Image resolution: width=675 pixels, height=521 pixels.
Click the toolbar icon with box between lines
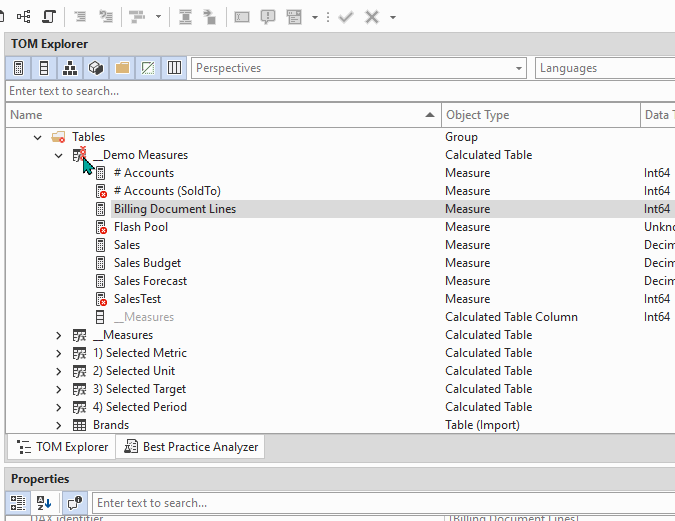[186, 17]
